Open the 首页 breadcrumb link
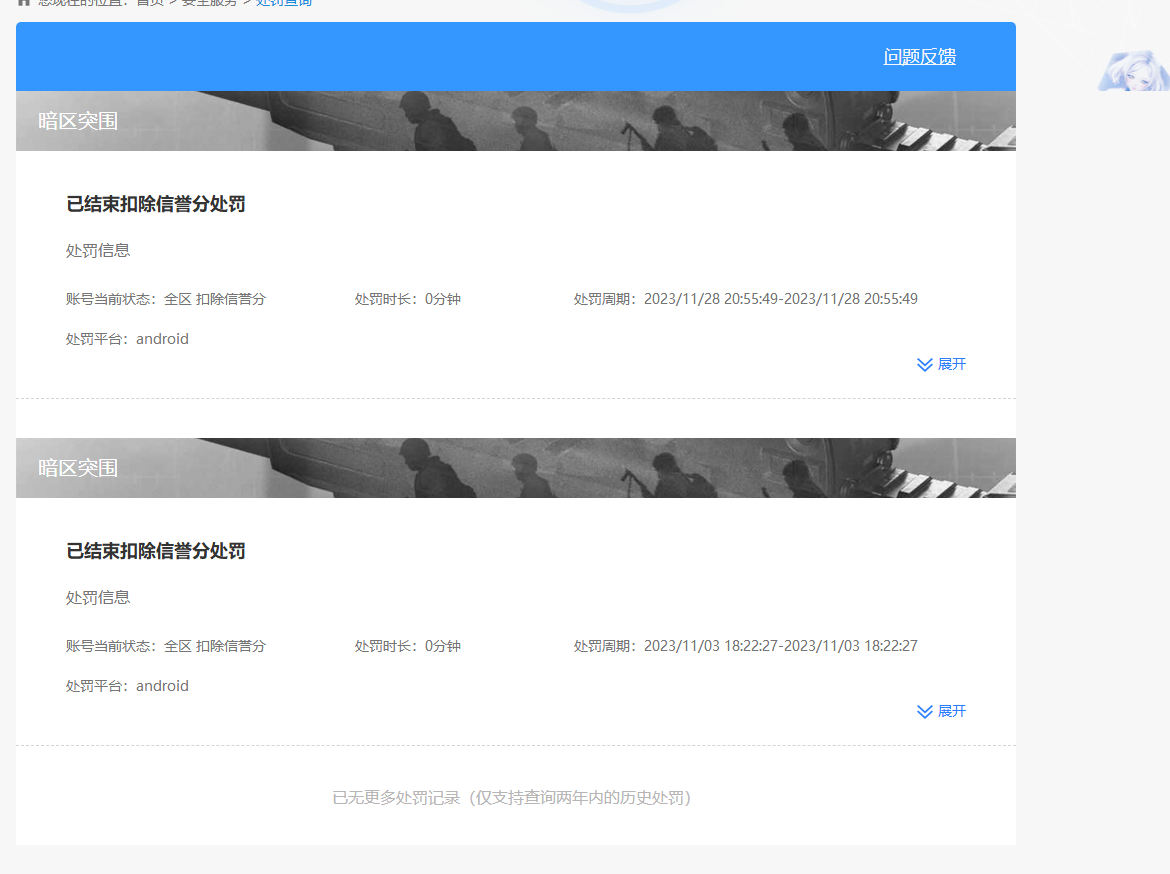 coord(146,3)
